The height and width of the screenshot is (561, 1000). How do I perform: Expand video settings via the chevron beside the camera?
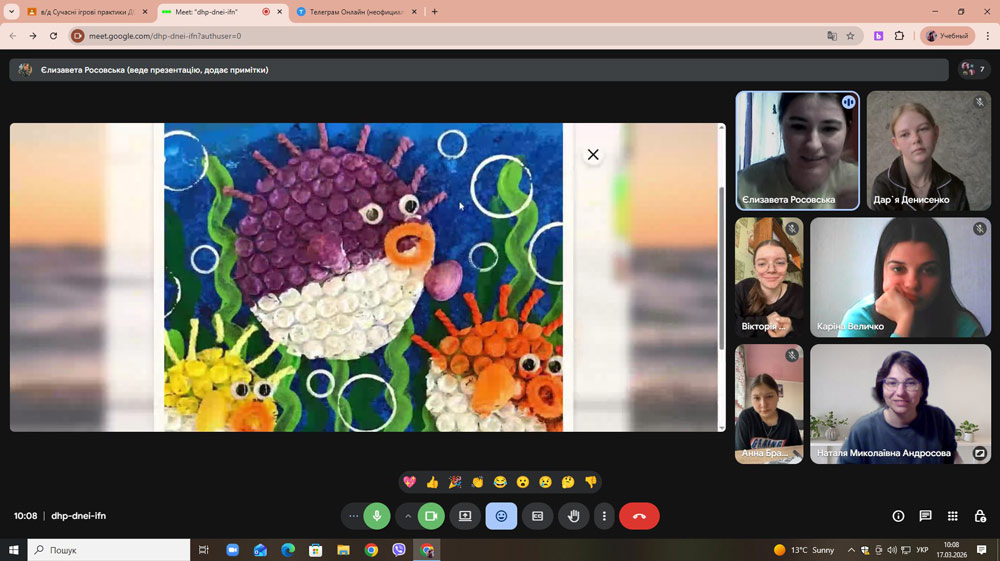point(408,516)
